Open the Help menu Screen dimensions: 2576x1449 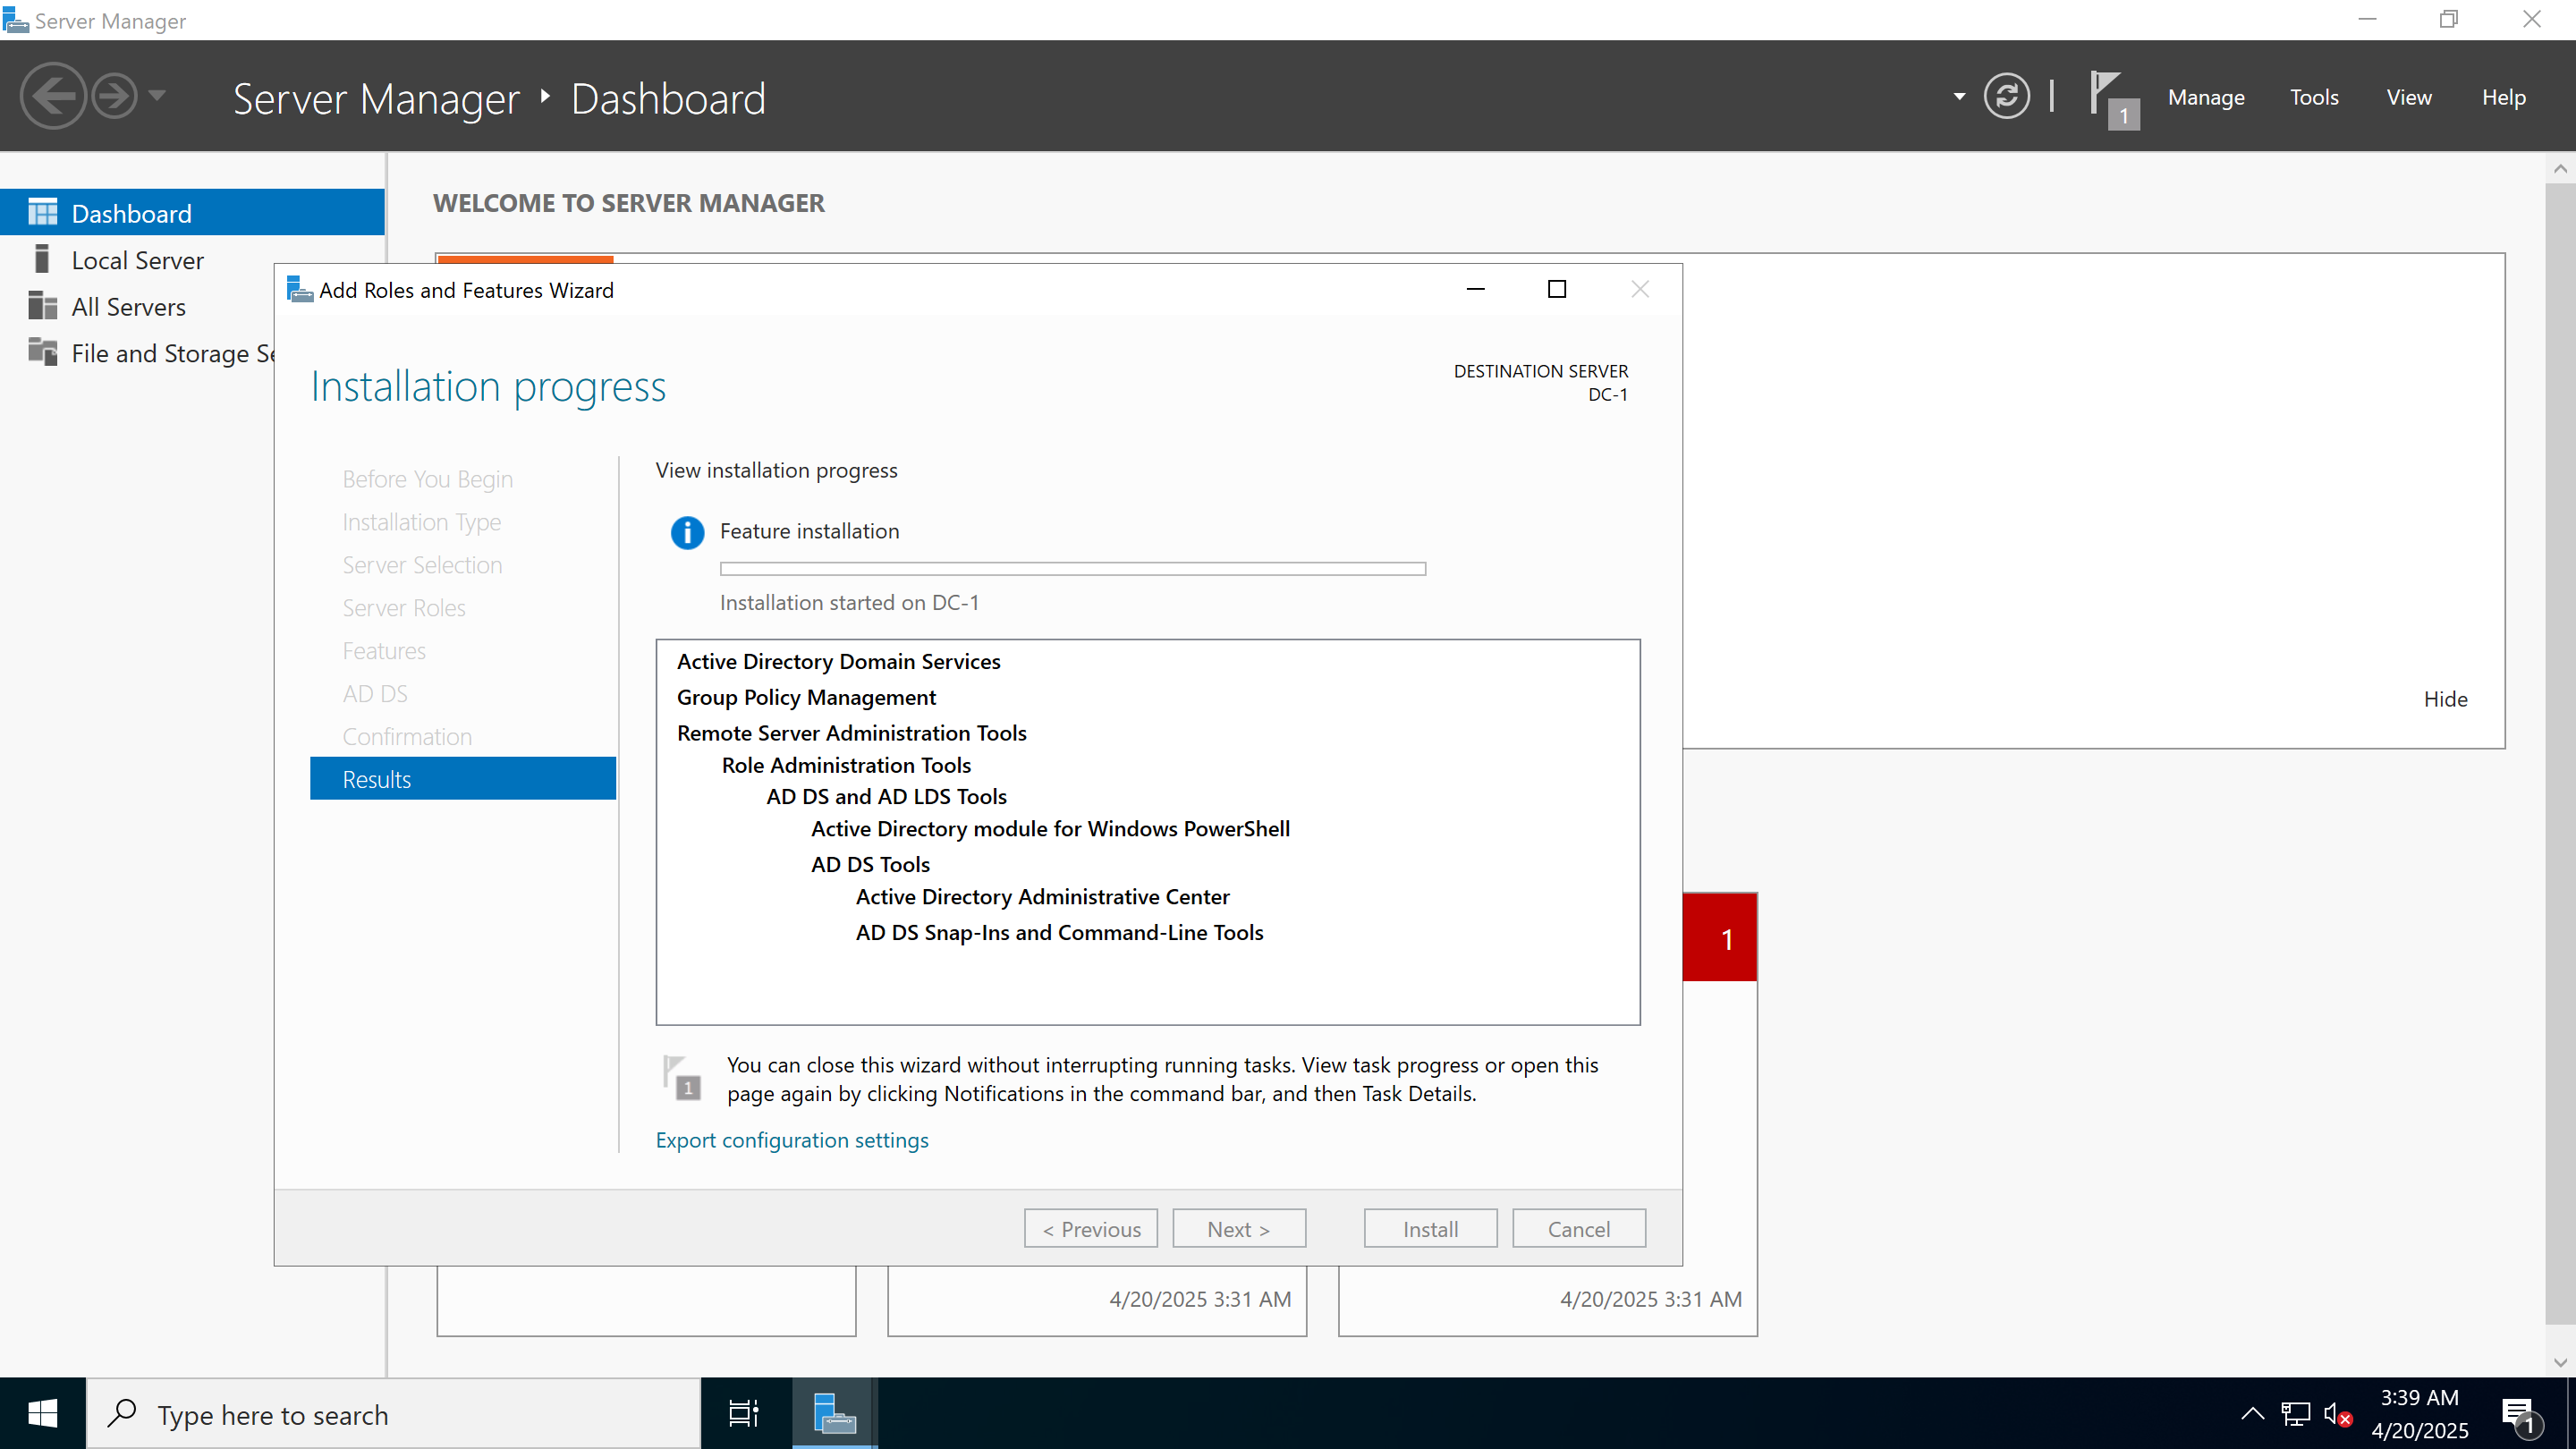(x=2503, y=97)
